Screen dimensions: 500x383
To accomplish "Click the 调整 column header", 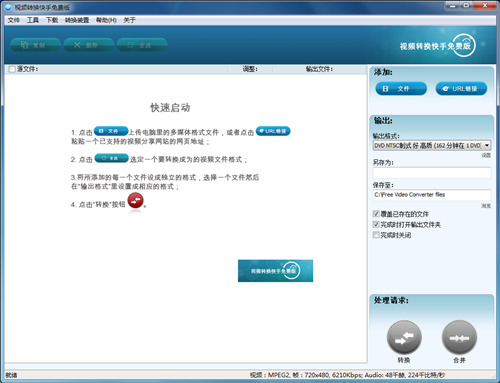I will pyautogui.click(x=250, y=69).
